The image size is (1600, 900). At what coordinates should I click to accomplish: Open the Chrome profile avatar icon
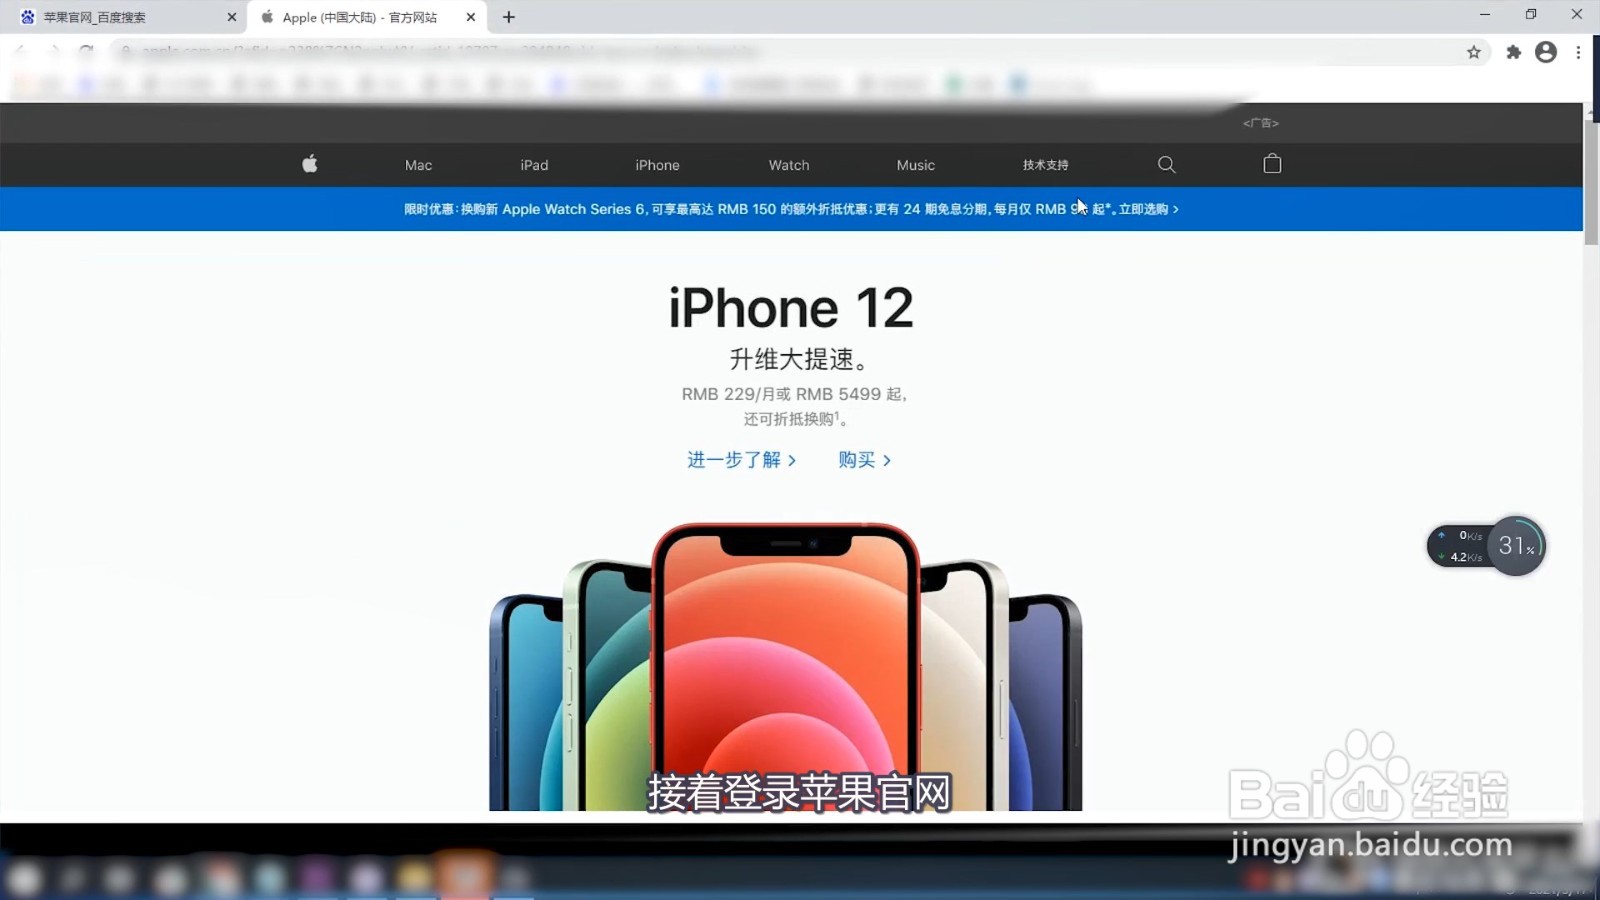coord(1546,52)
